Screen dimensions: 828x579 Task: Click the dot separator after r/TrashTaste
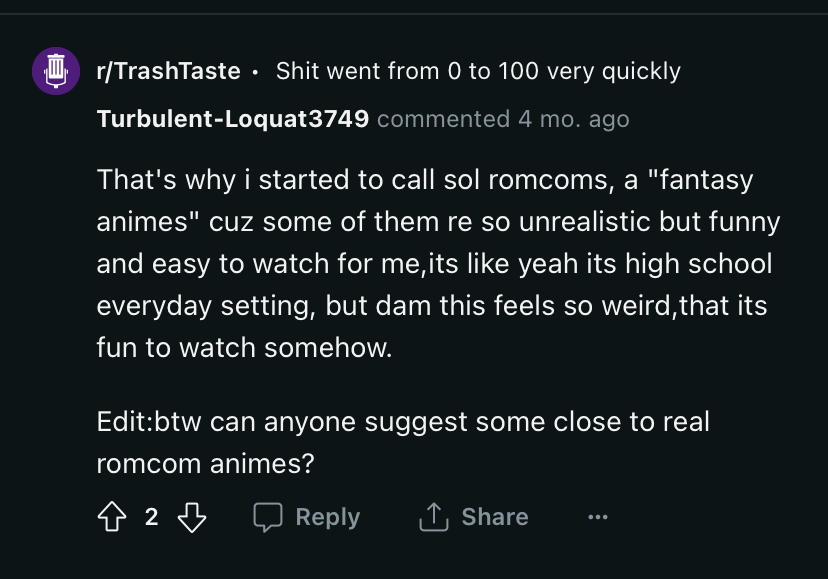(256, 72)
